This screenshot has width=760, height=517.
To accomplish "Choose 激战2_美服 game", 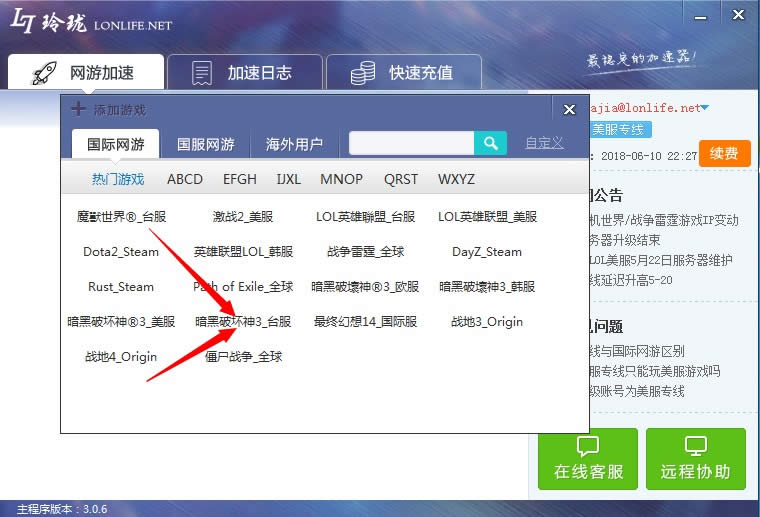I will (x=243, y=217).
